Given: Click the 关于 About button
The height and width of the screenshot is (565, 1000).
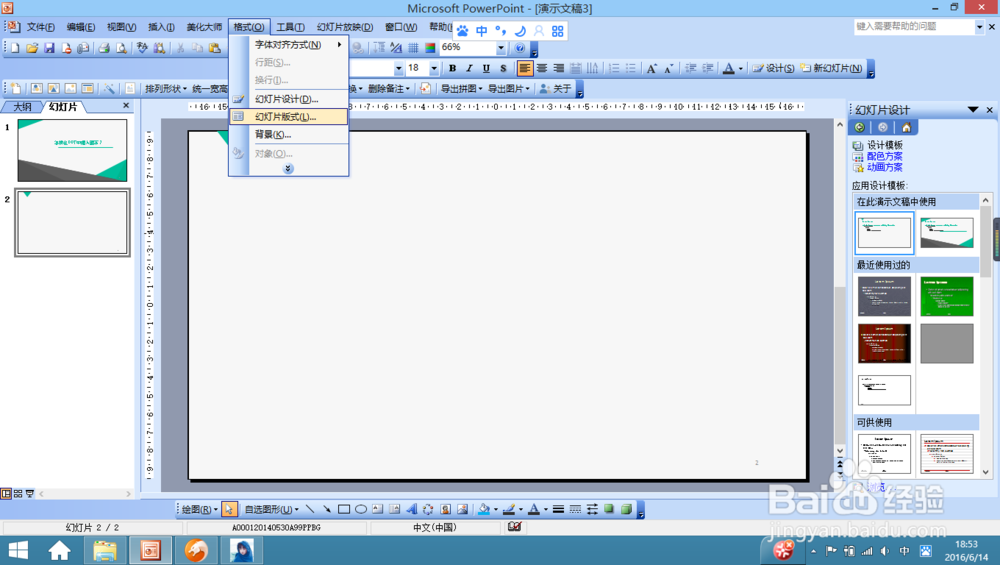Looking at the screenshot, I should pos(555,89).
